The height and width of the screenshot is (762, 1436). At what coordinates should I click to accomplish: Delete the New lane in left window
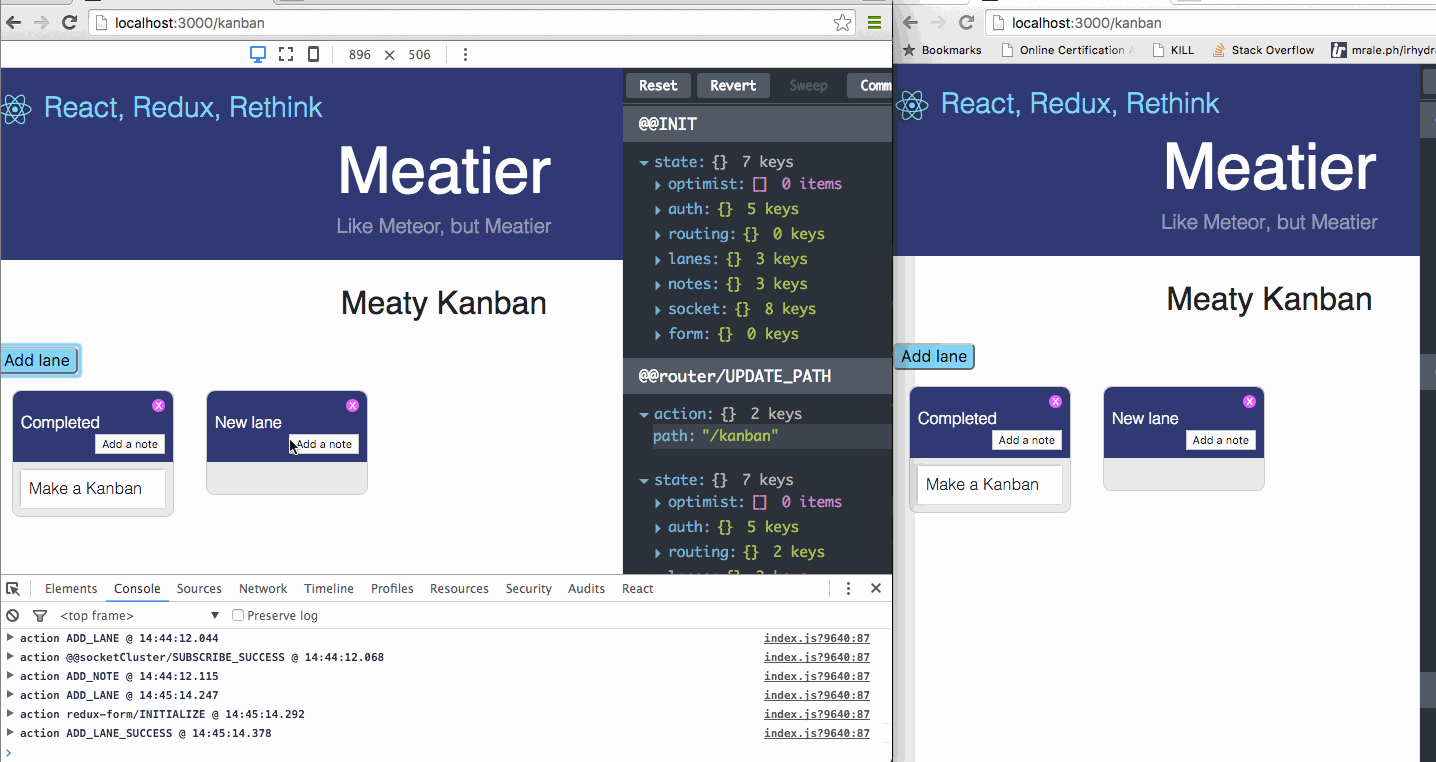tap(352, 405)
